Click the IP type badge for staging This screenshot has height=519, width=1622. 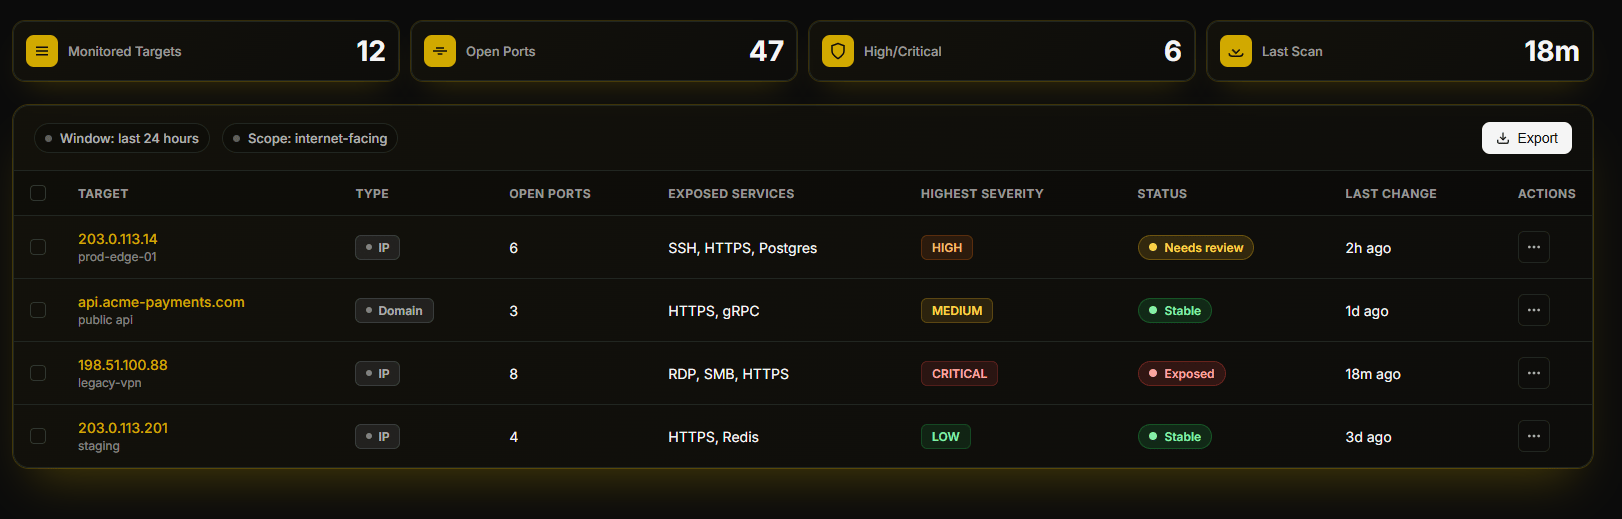(377, 436)
